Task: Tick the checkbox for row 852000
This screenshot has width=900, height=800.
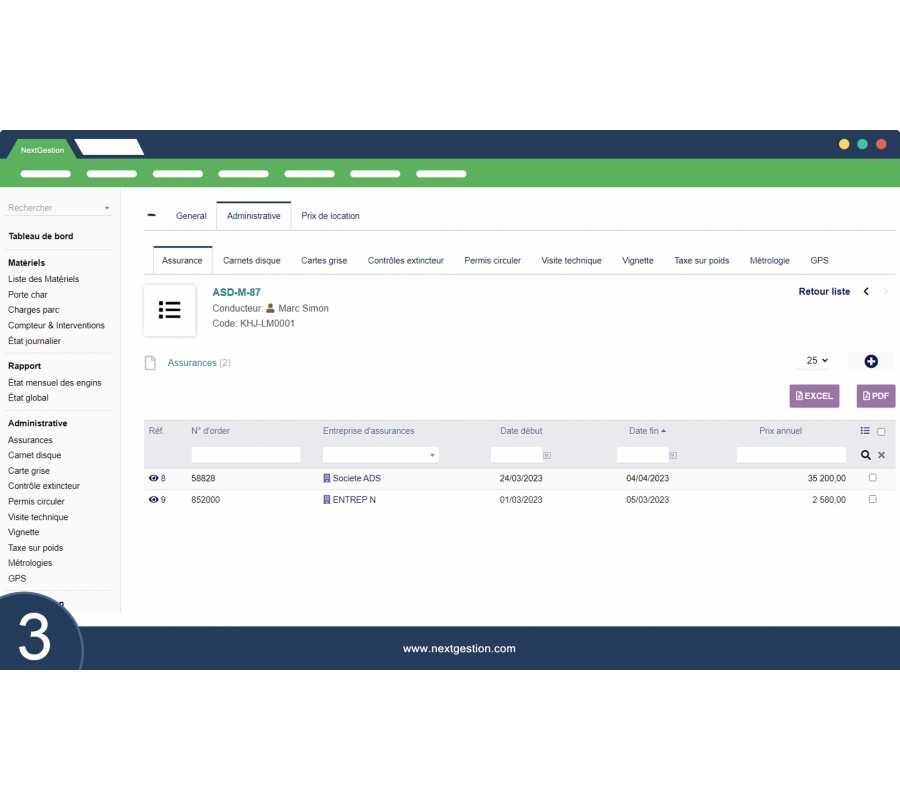Action: pyautogui.click(x=872, y=499)
